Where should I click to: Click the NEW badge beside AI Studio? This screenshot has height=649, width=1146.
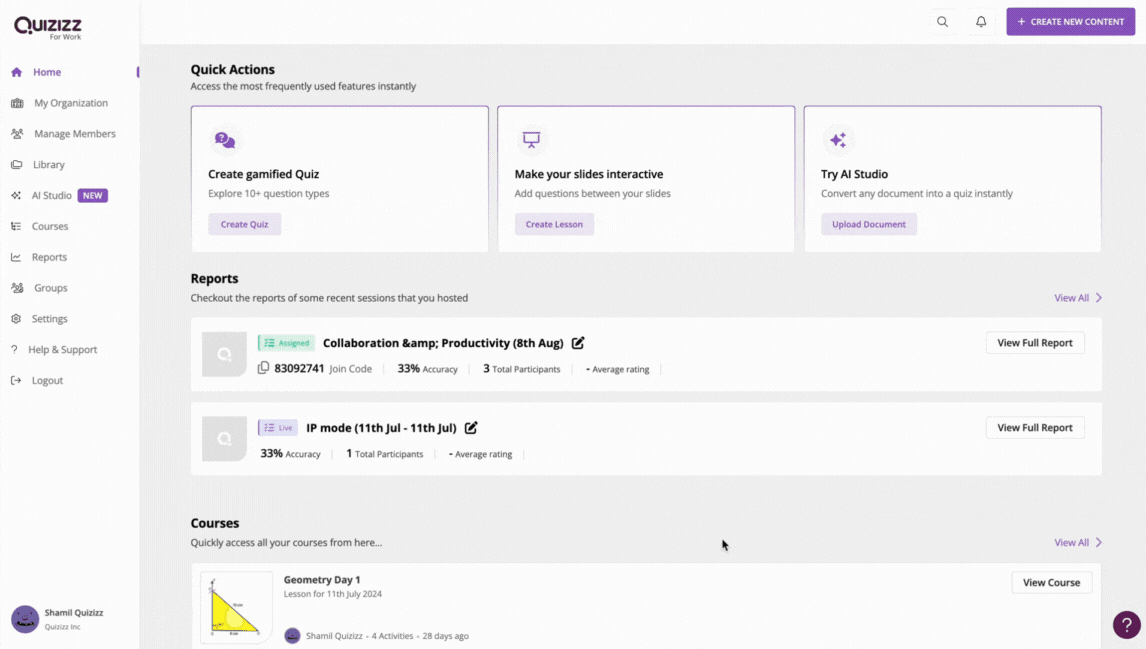click(93, 195)
